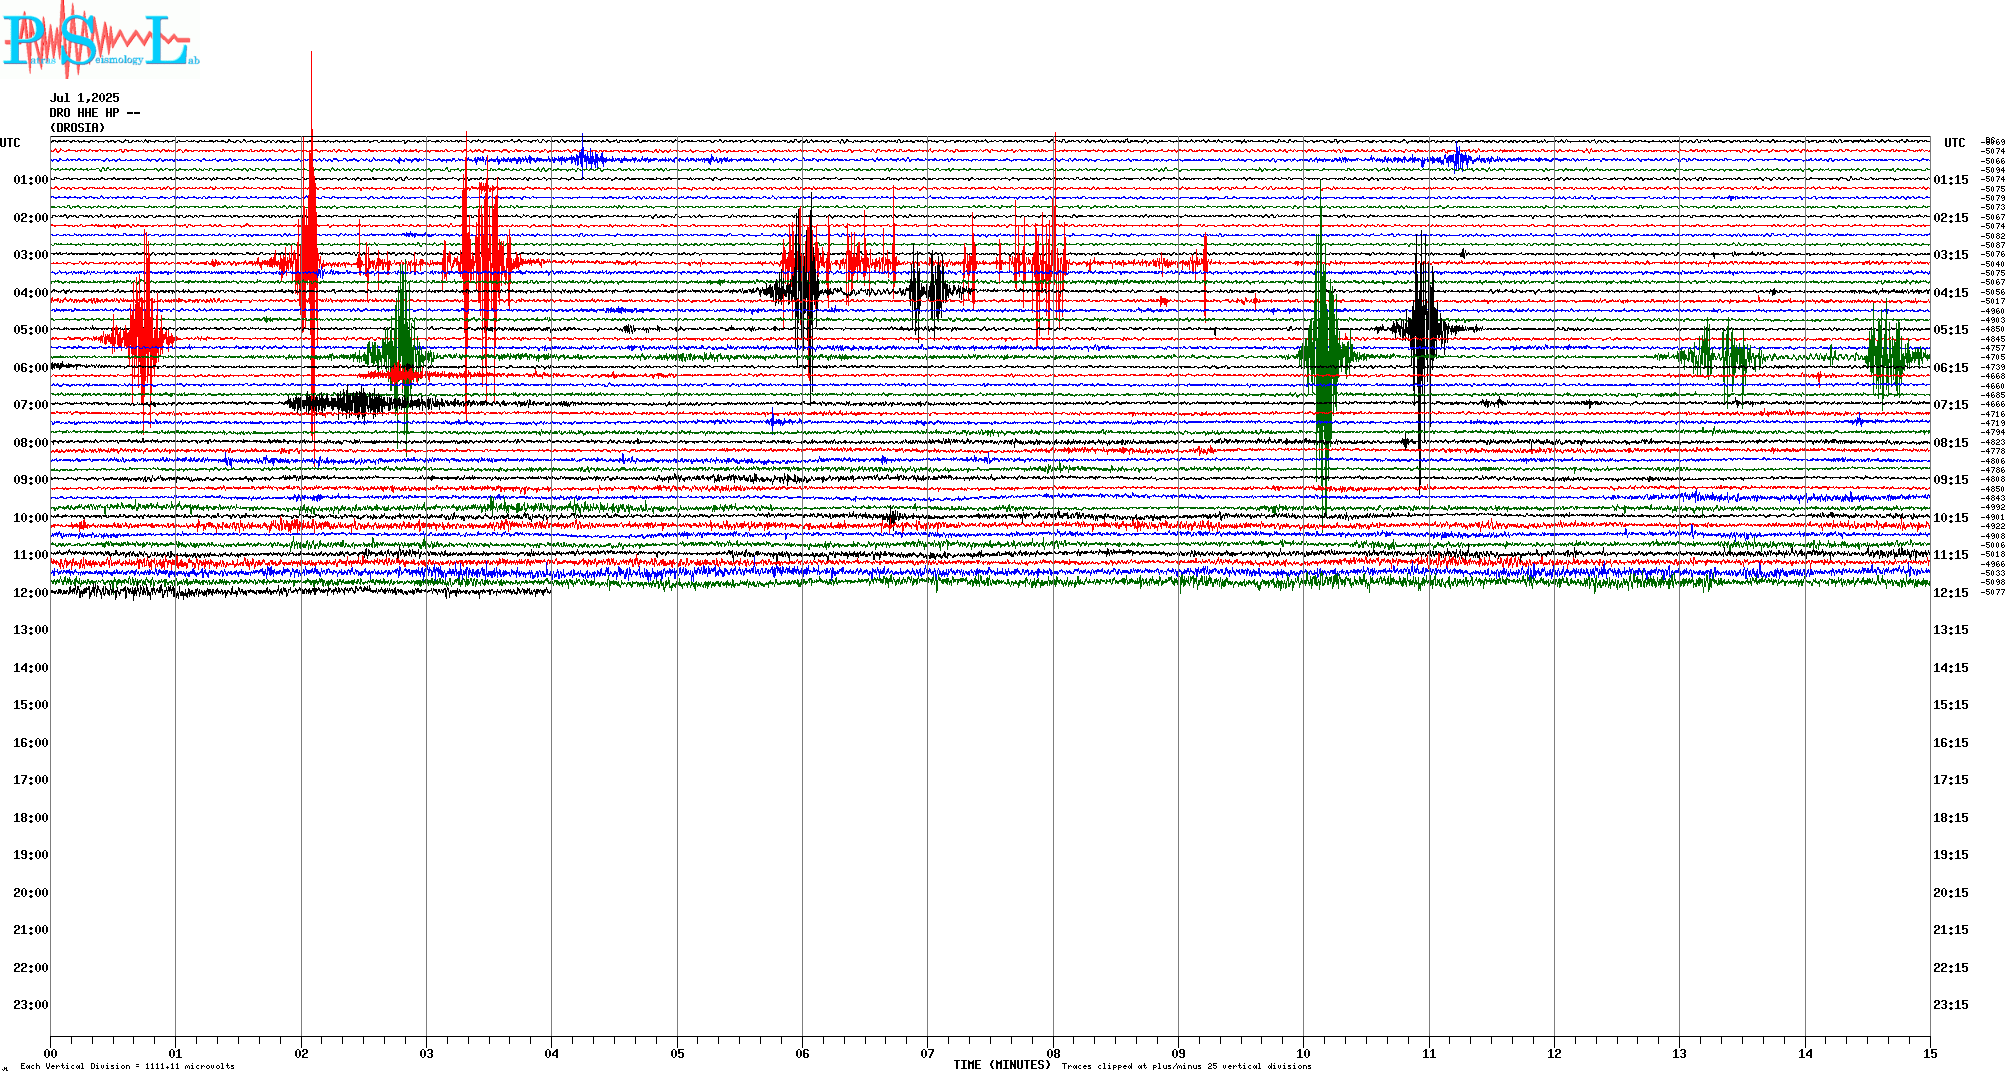Click 'Traces clipped at plus/minus 25 vertical divisions' note
Screen dimensions: 2010x1080
point(1187,1066)
